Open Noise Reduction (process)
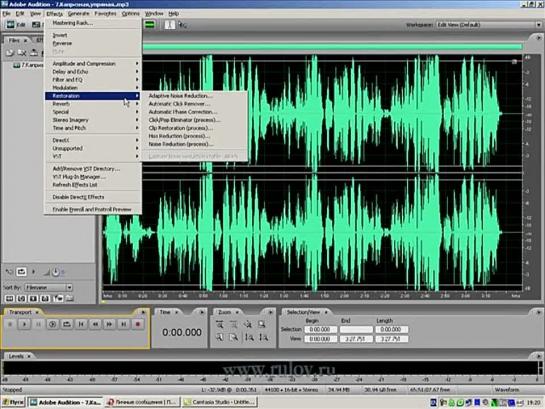 point(194,144)
